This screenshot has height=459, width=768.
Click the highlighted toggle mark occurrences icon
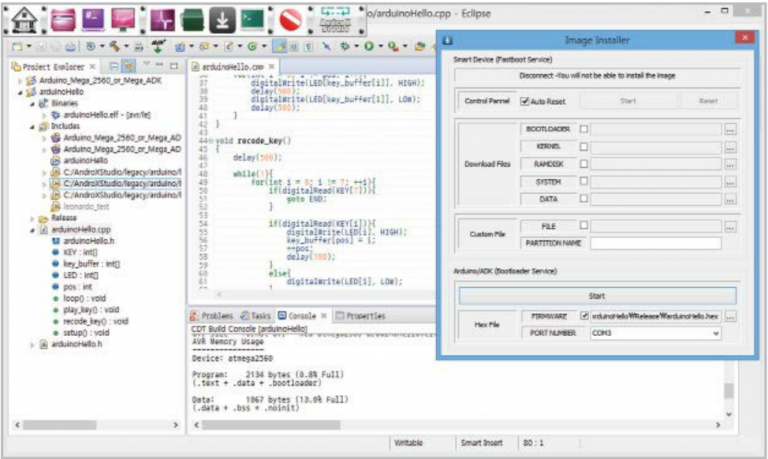point(280,47)
